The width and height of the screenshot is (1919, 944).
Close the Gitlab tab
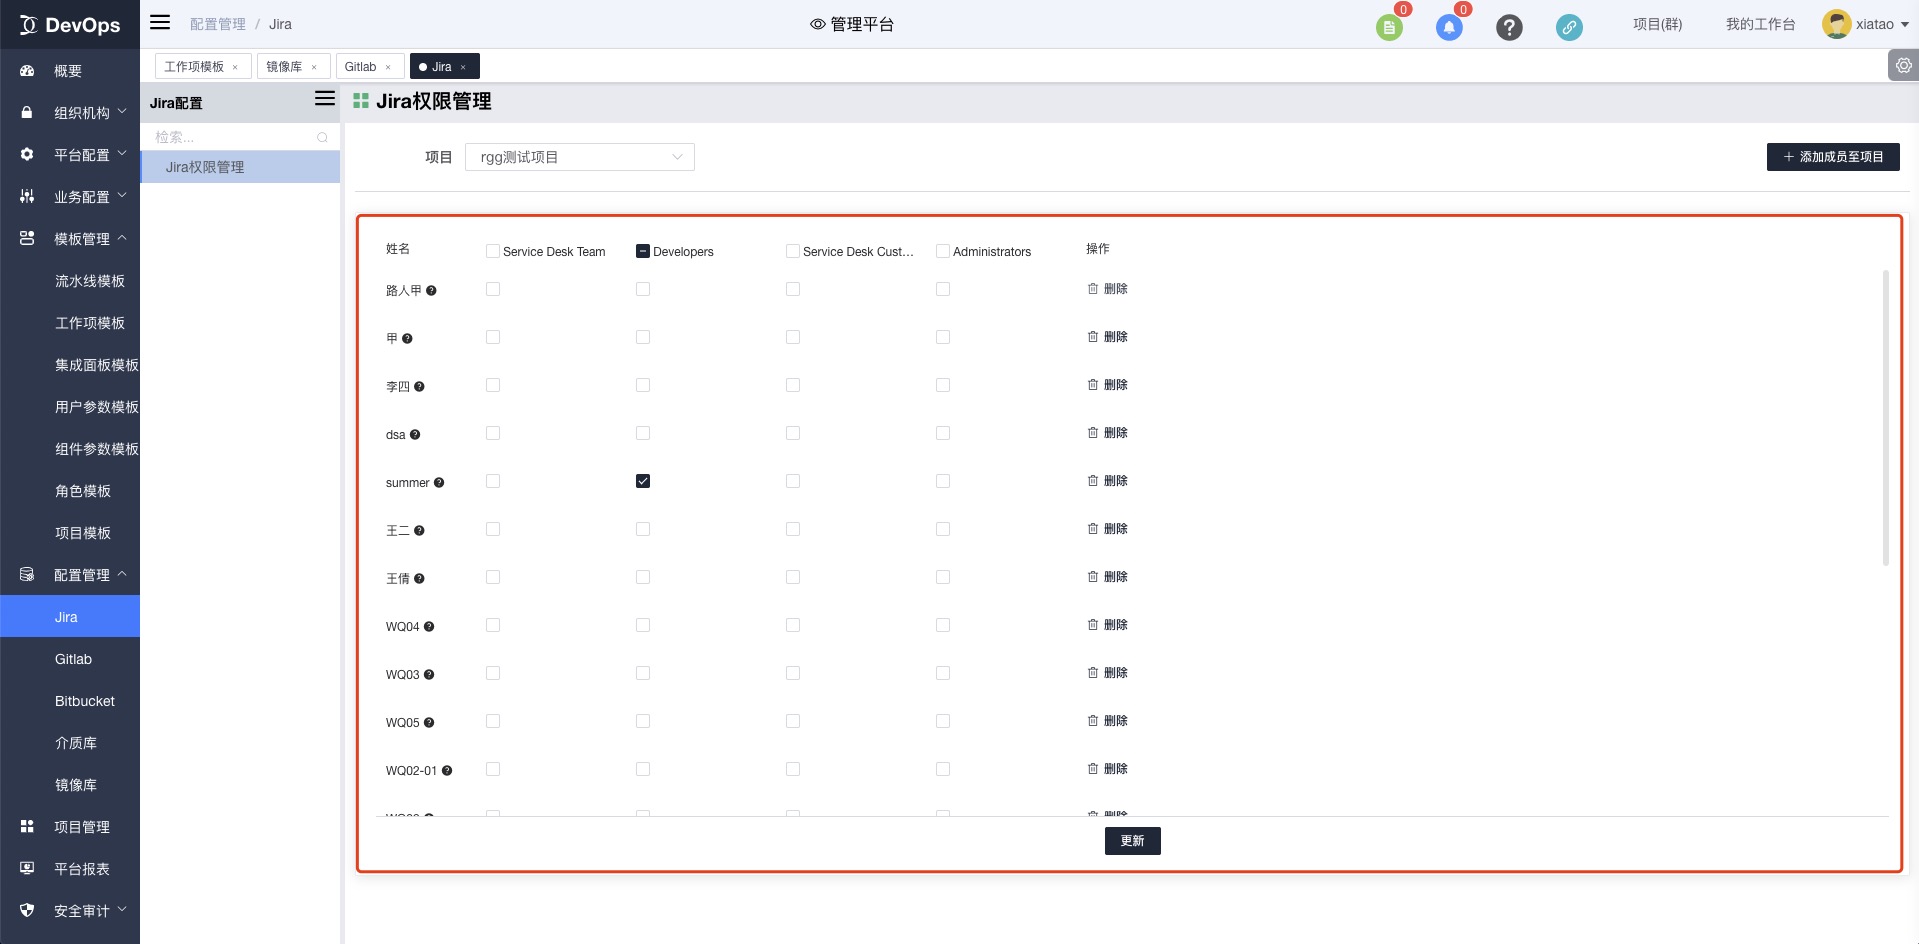(388, 67)
